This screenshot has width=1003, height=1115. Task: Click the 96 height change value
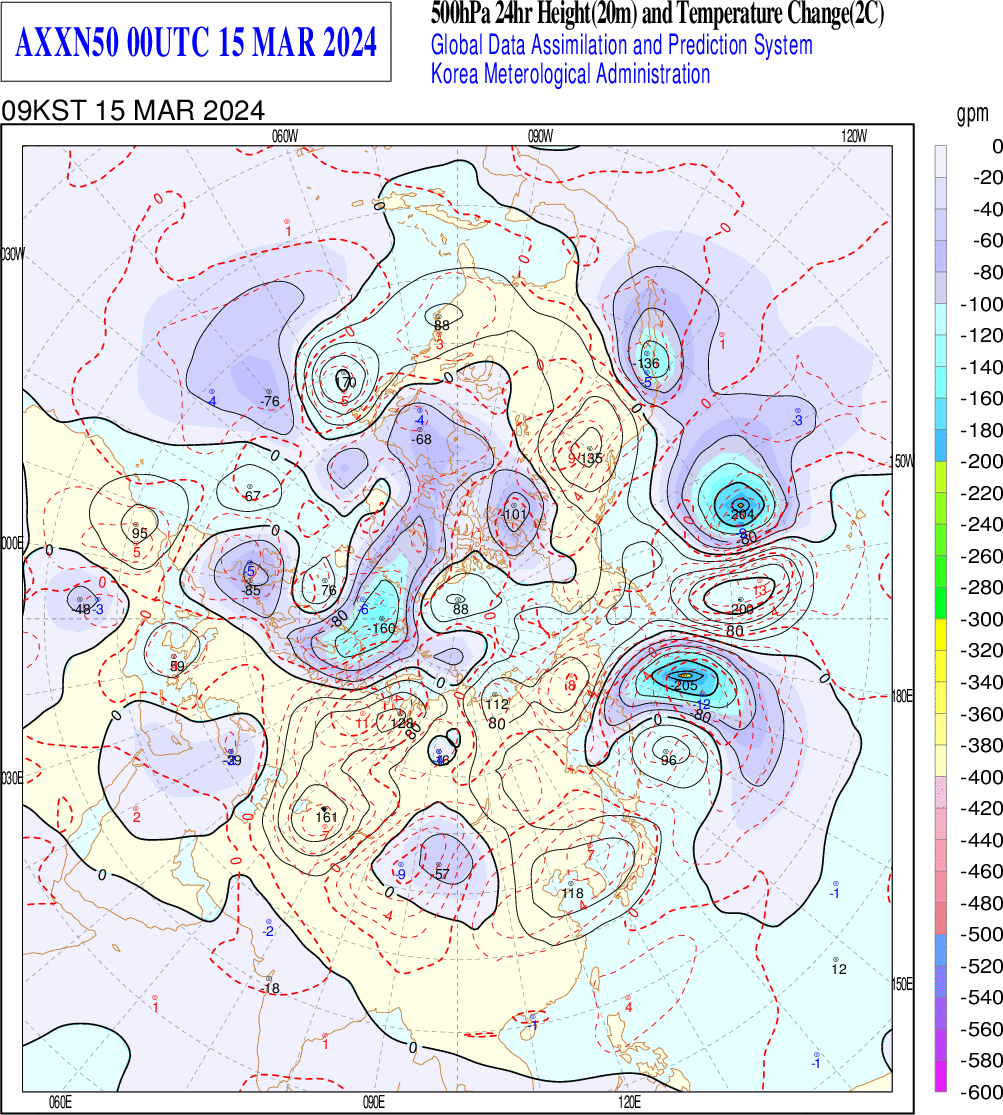(669, 760)
